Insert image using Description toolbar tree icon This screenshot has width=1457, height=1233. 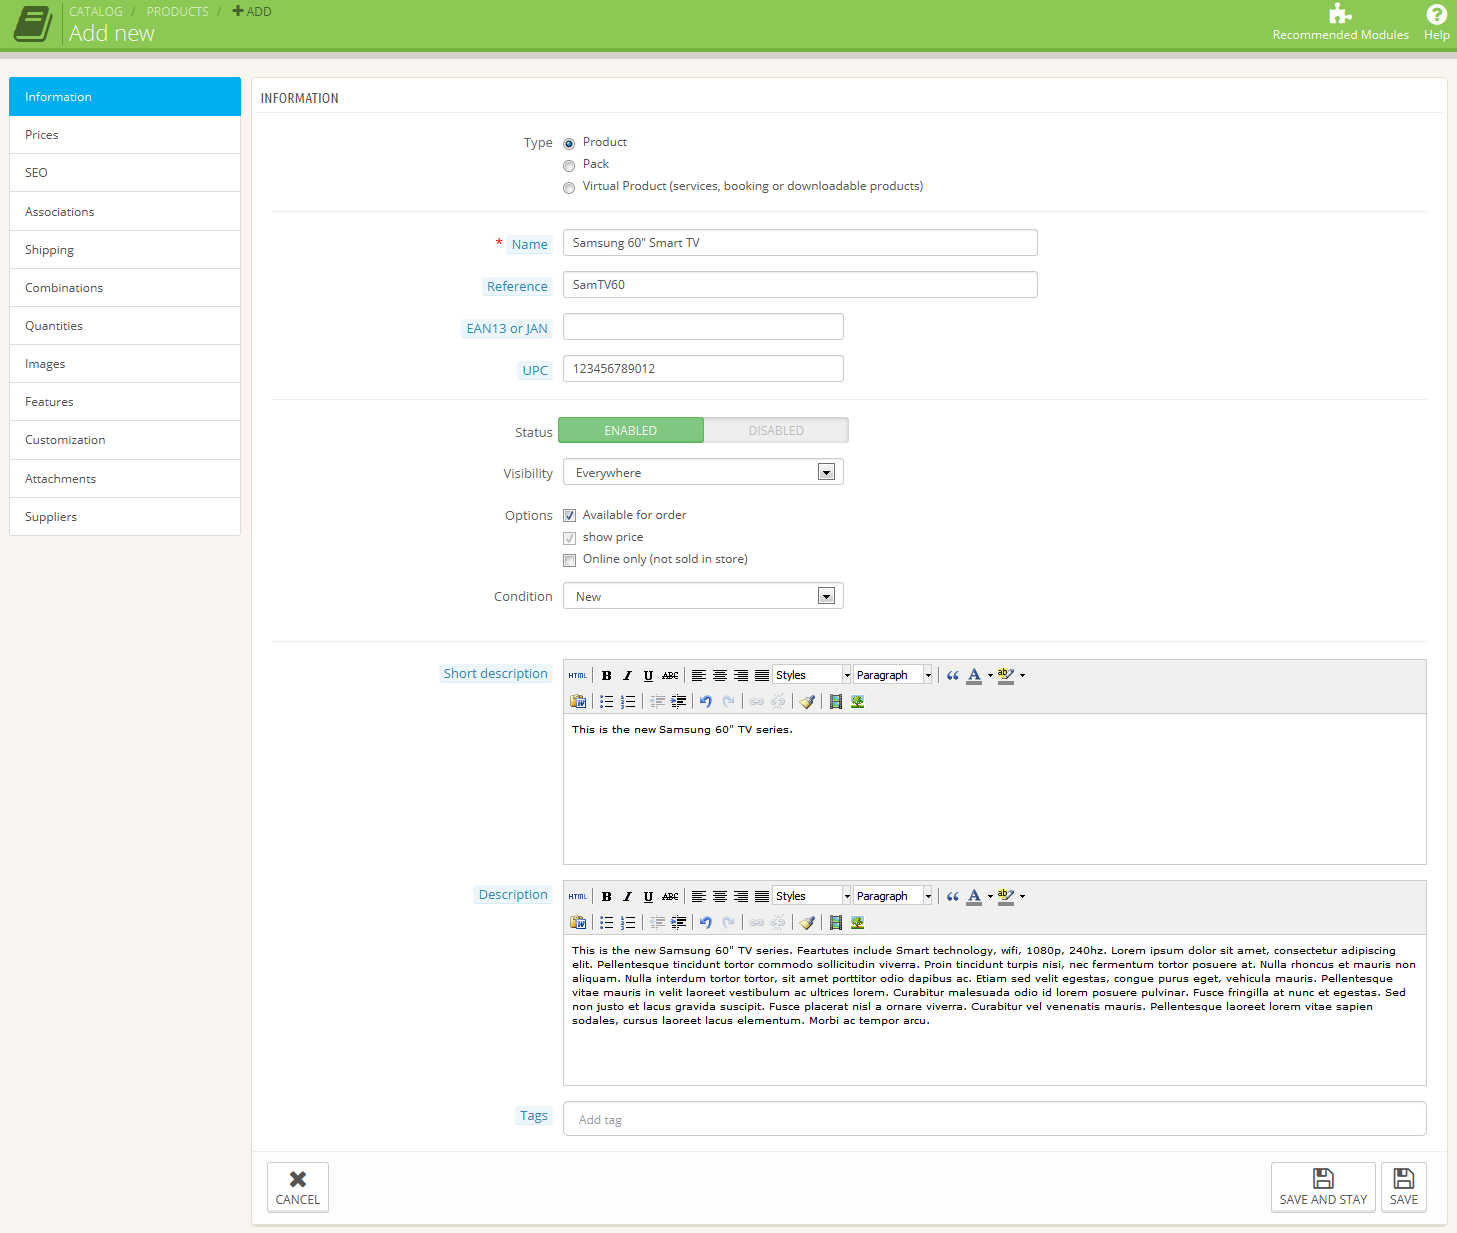click(857, 923)
